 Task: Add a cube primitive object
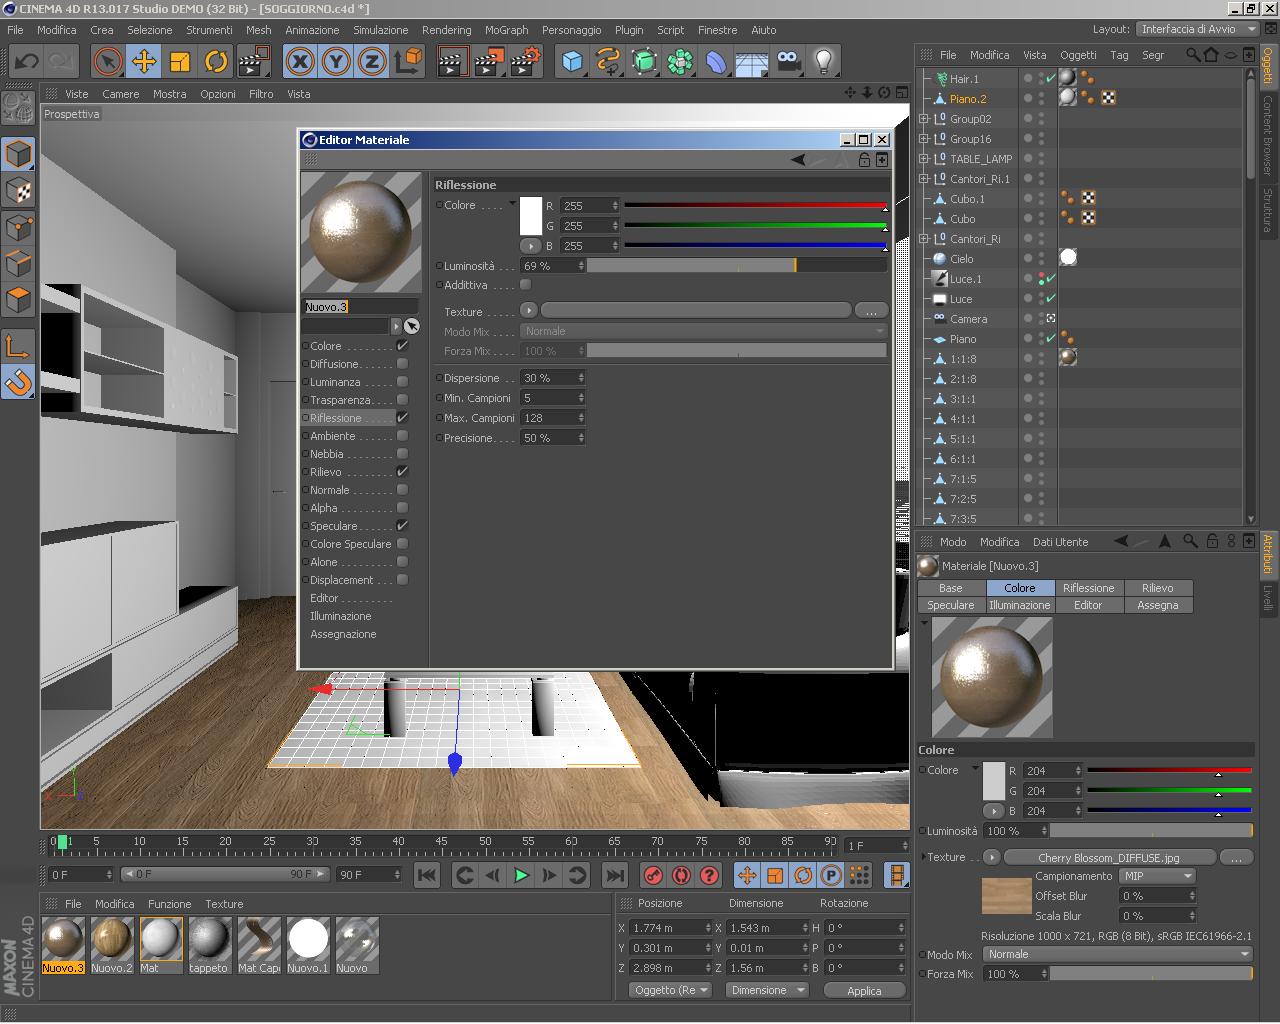pyautogui.click(x=572, y=62)
